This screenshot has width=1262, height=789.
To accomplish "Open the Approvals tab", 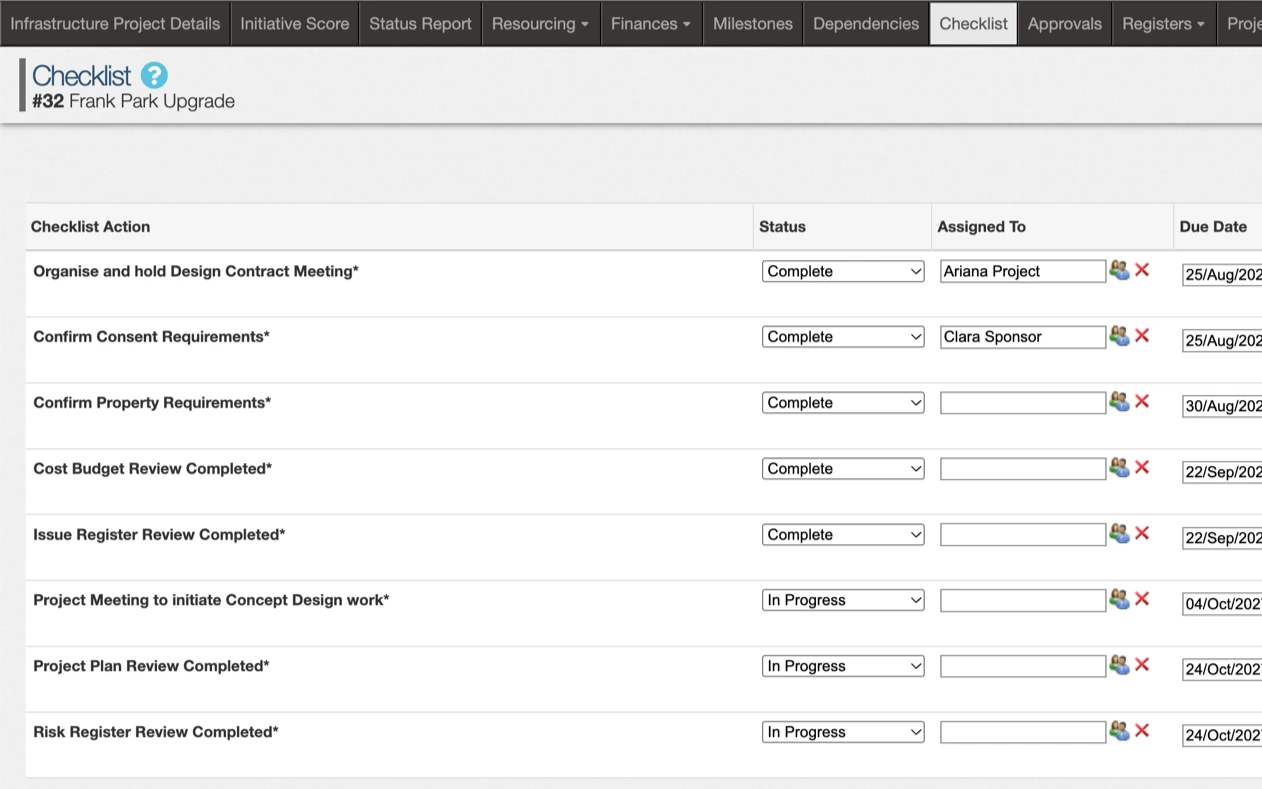I will (x=1065, y=23).
